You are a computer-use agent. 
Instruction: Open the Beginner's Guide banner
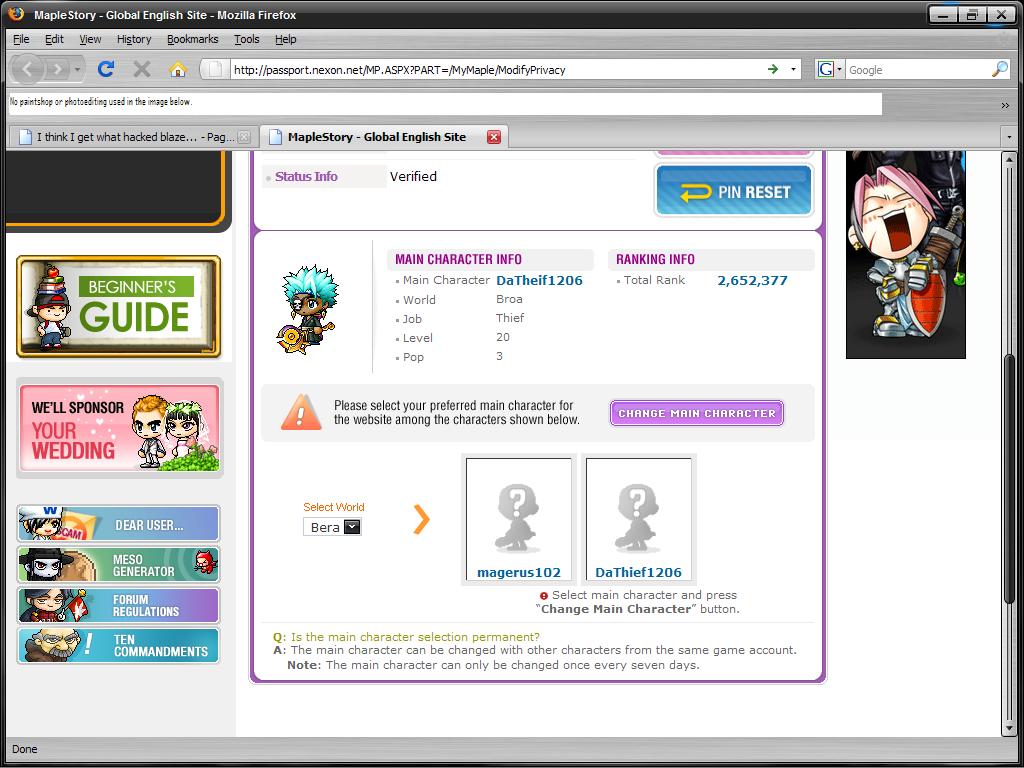tap(118, 307)
